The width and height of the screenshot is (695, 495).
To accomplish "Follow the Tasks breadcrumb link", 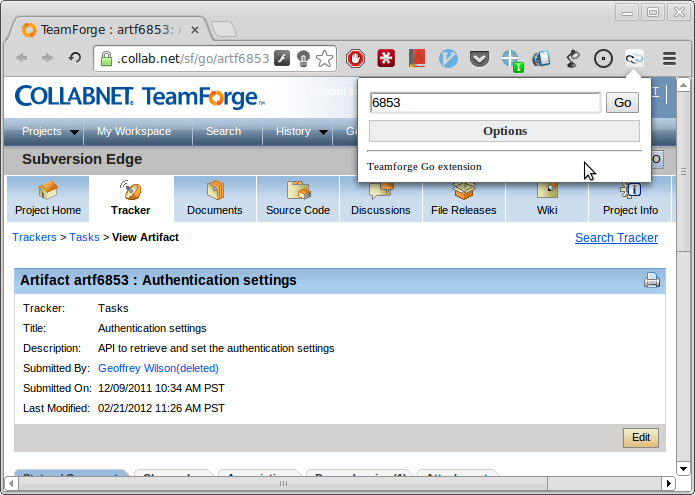I will [84, 237].
